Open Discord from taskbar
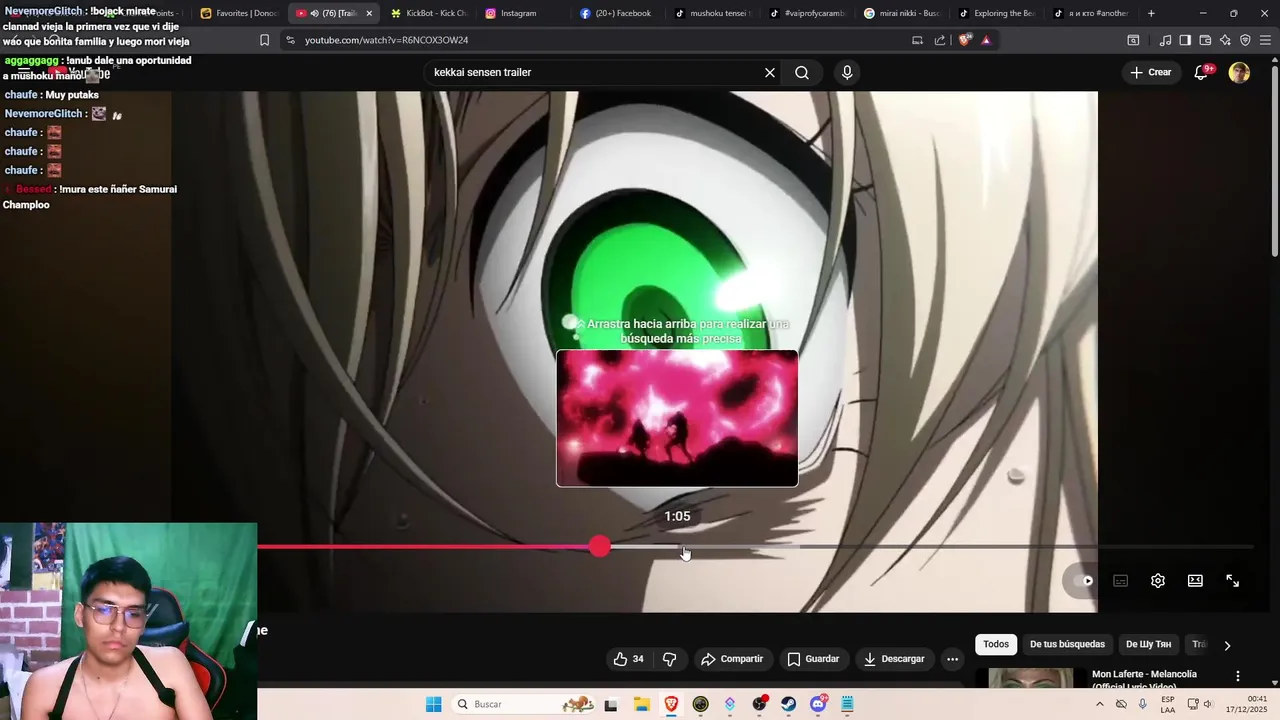The width and height of the screenshot is (1280, 720). click(818, 704)
